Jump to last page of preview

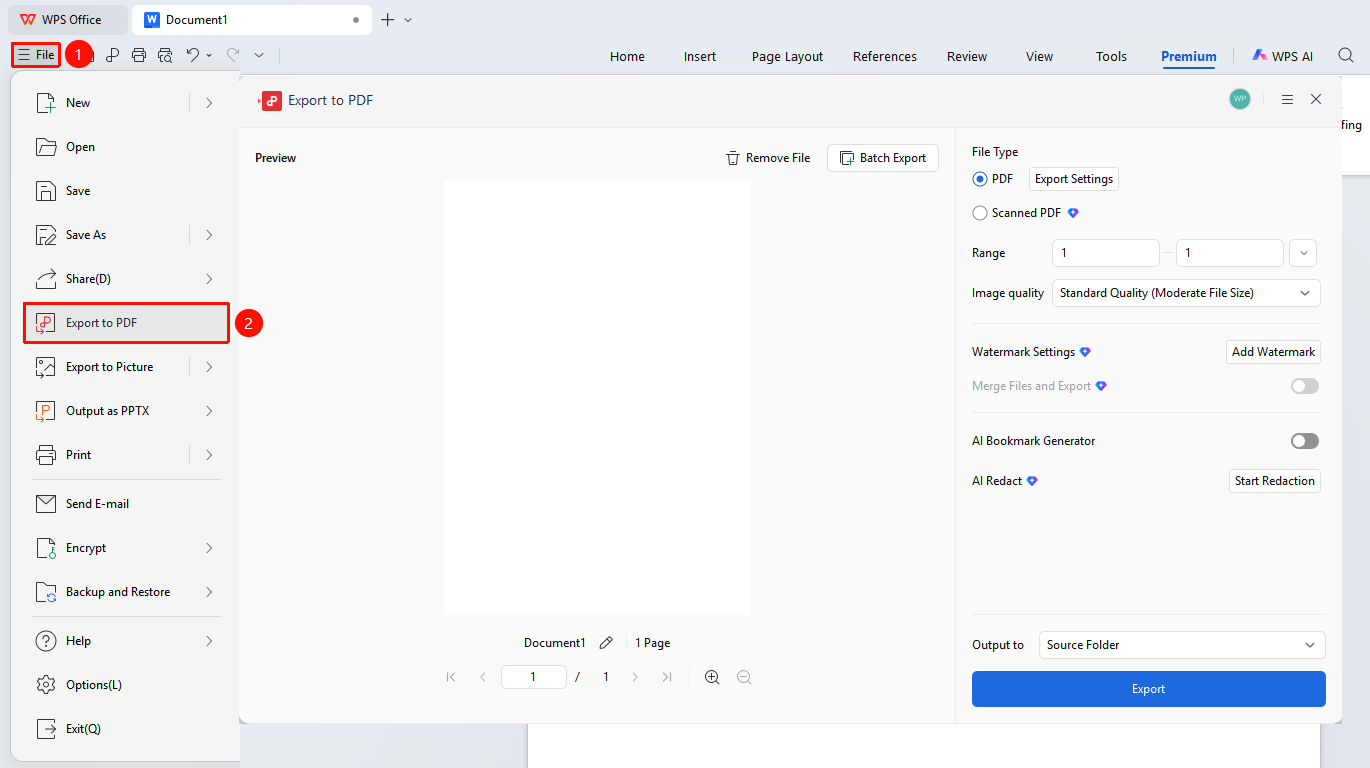click(667, 677)
